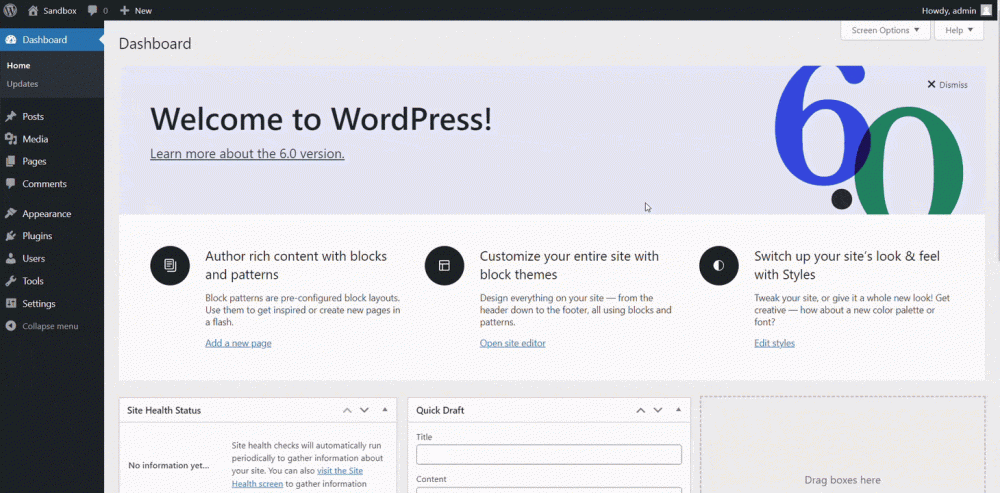Click the 'Drag boxes here' drop area
The image size is (1000, 493).
pos(842,445)
